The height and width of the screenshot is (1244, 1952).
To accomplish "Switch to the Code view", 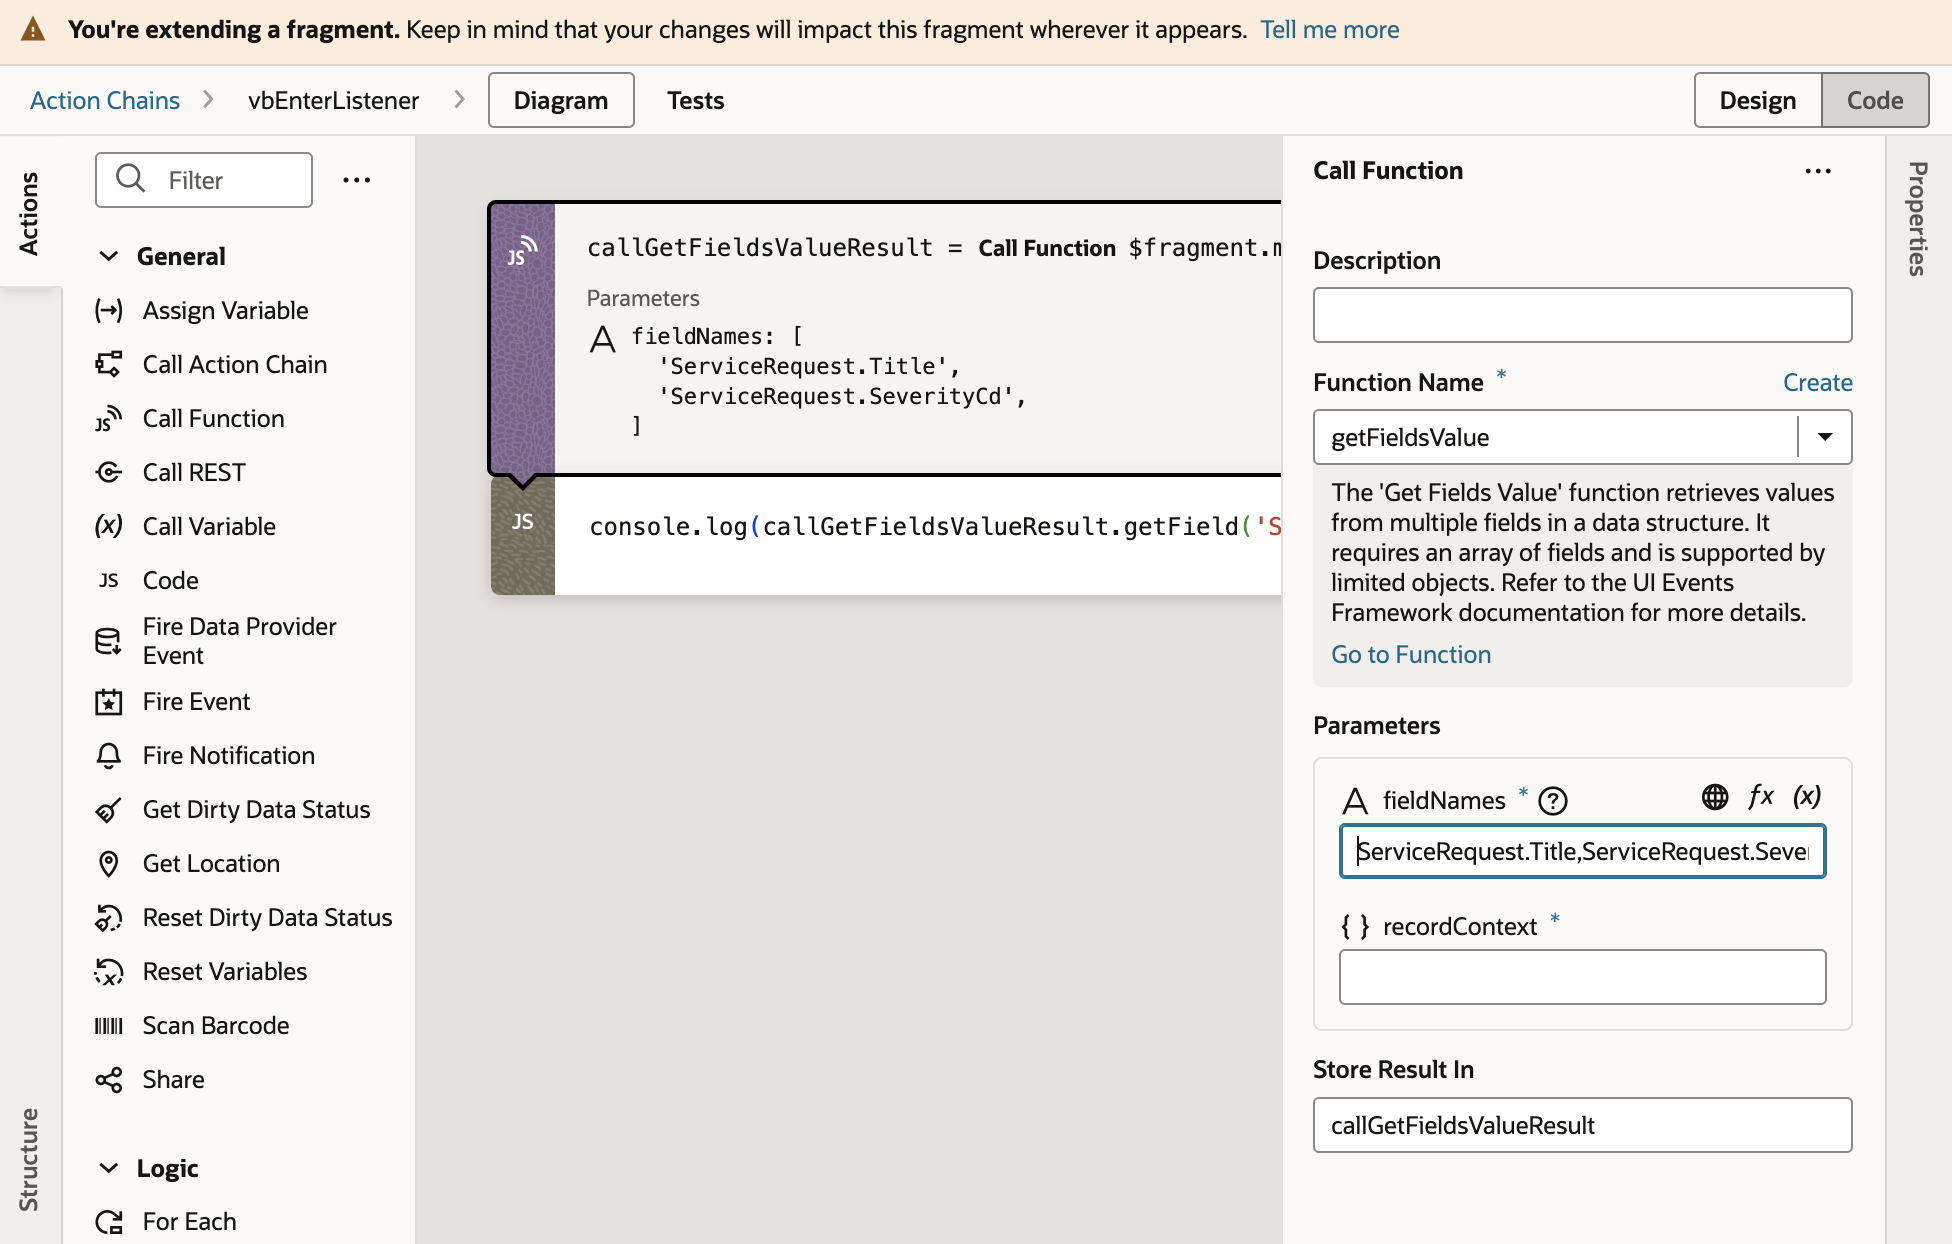I will tap(1872, 98).
